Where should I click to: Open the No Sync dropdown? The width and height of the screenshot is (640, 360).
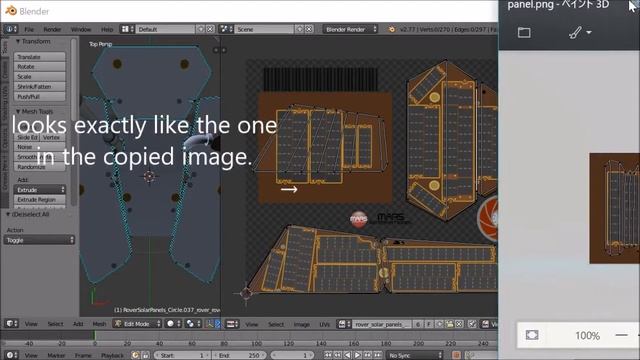point(415,355)
